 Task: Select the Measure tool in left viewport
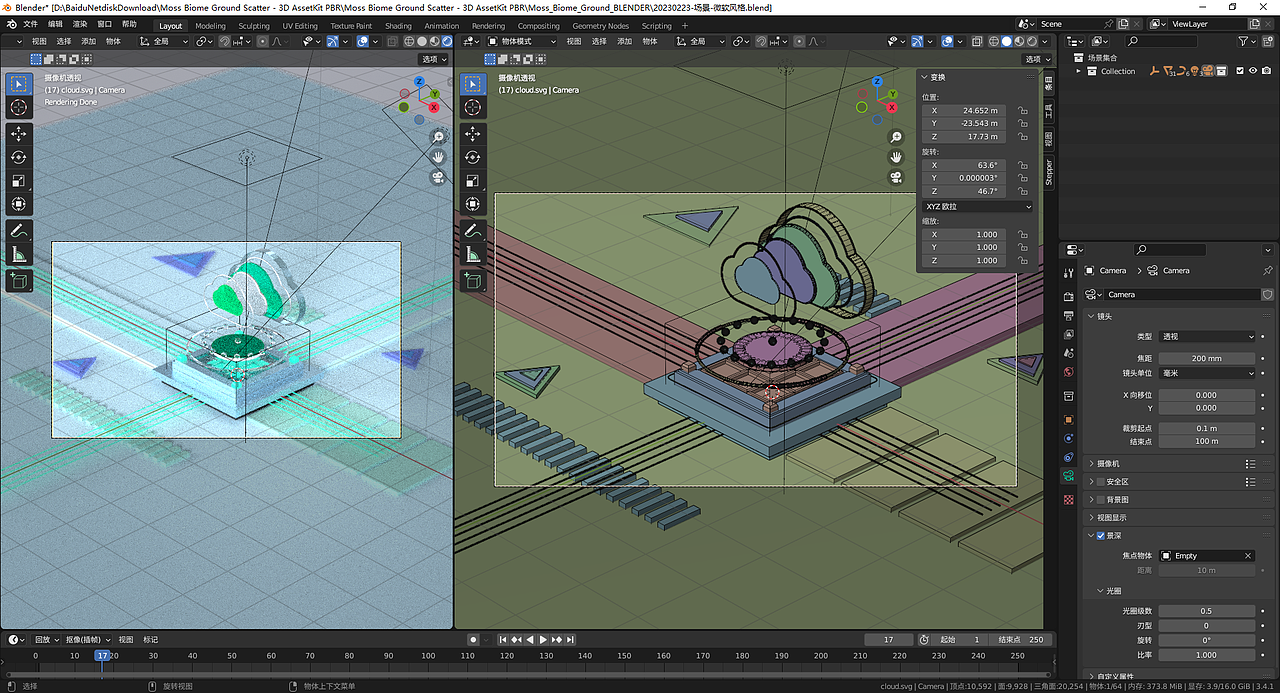(x=19, y=255)
